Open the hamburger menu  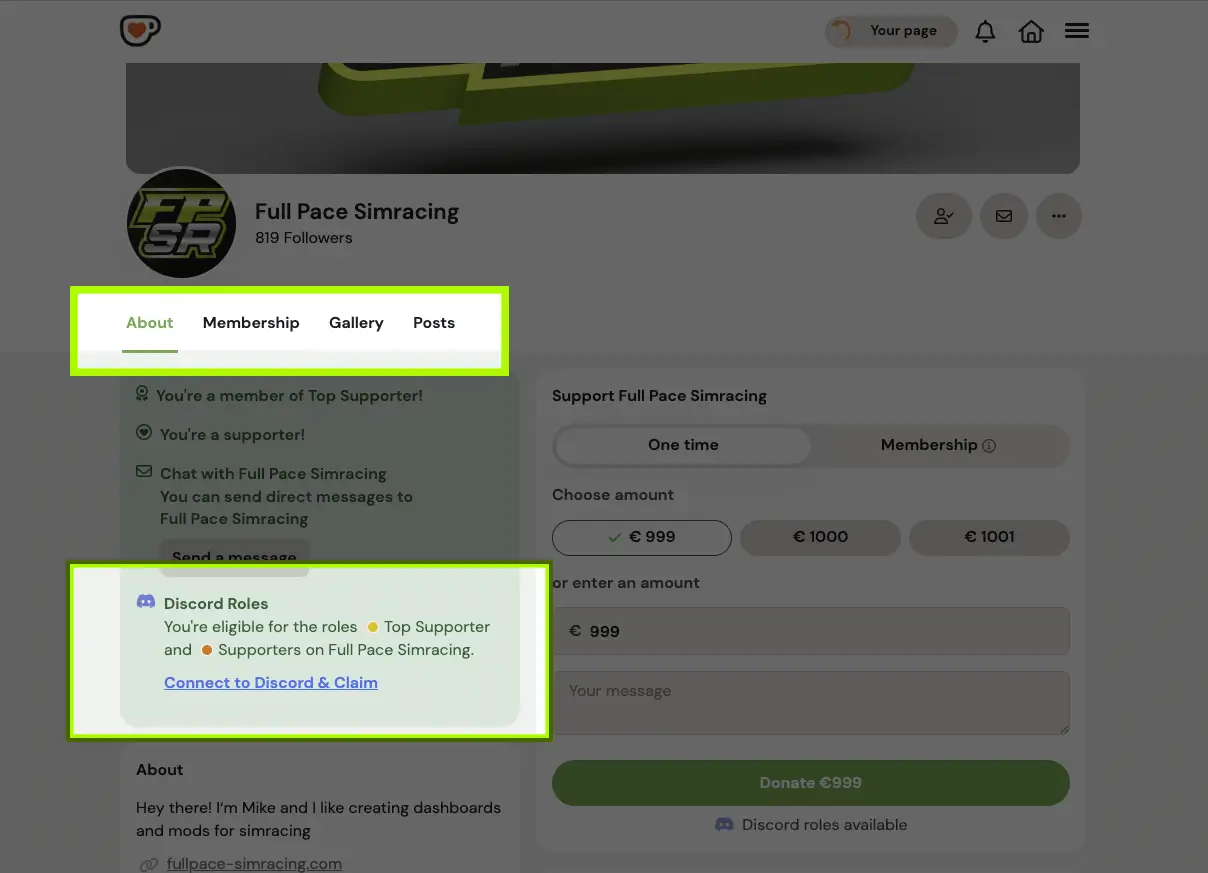(x=1077, y=31)
